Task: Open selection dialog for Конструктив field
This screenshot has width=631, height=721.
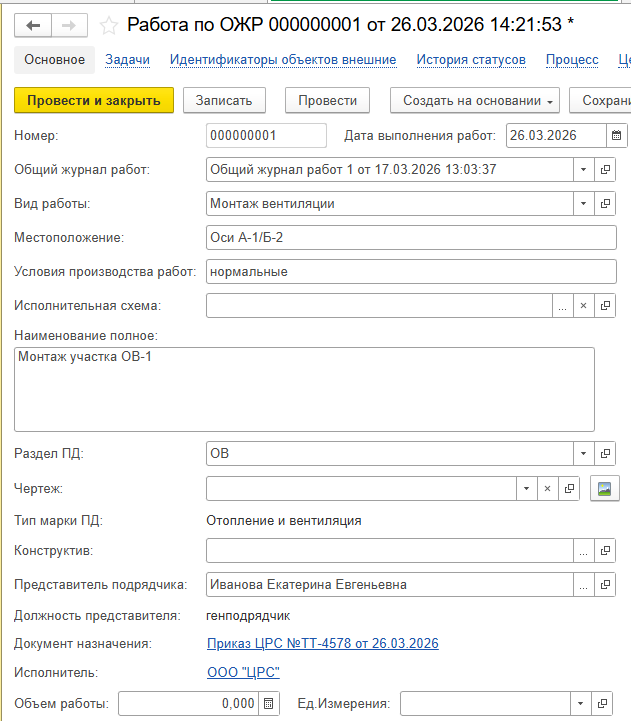Action: point(584,551)
